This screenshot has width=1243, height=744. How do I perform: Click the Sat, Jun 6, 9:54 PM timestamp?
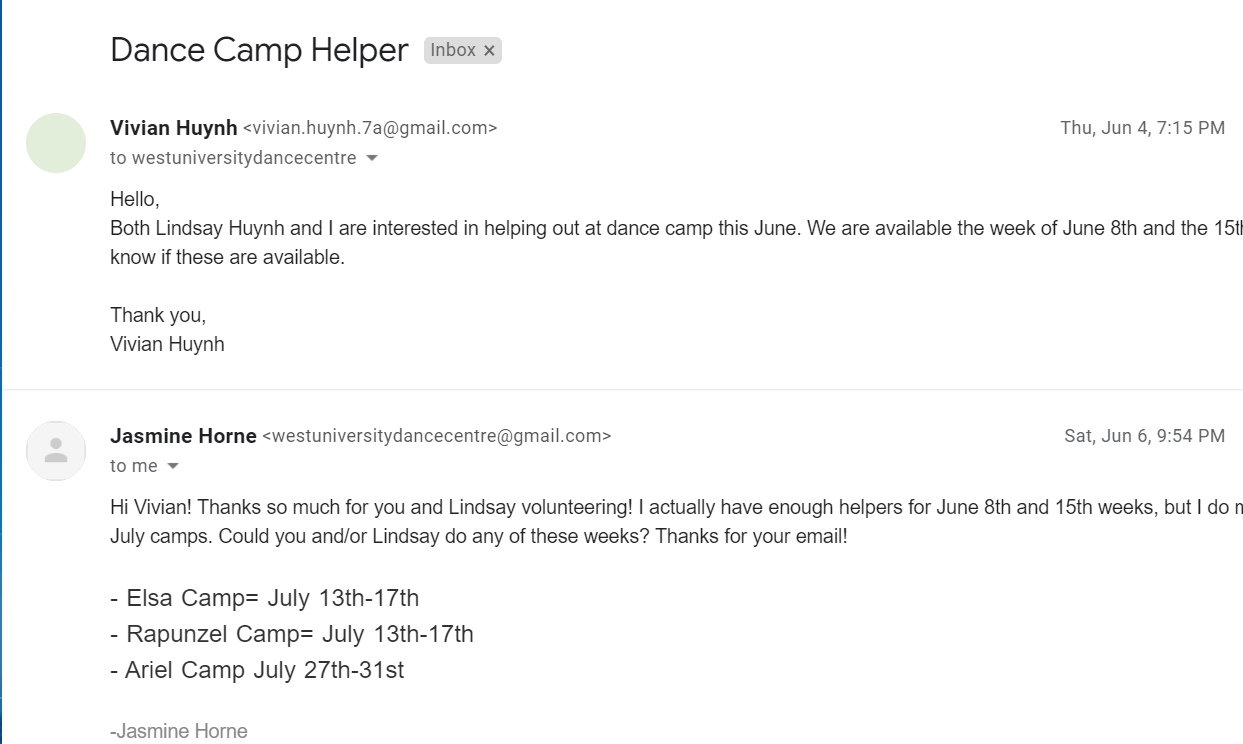(x=1144, y=436)
